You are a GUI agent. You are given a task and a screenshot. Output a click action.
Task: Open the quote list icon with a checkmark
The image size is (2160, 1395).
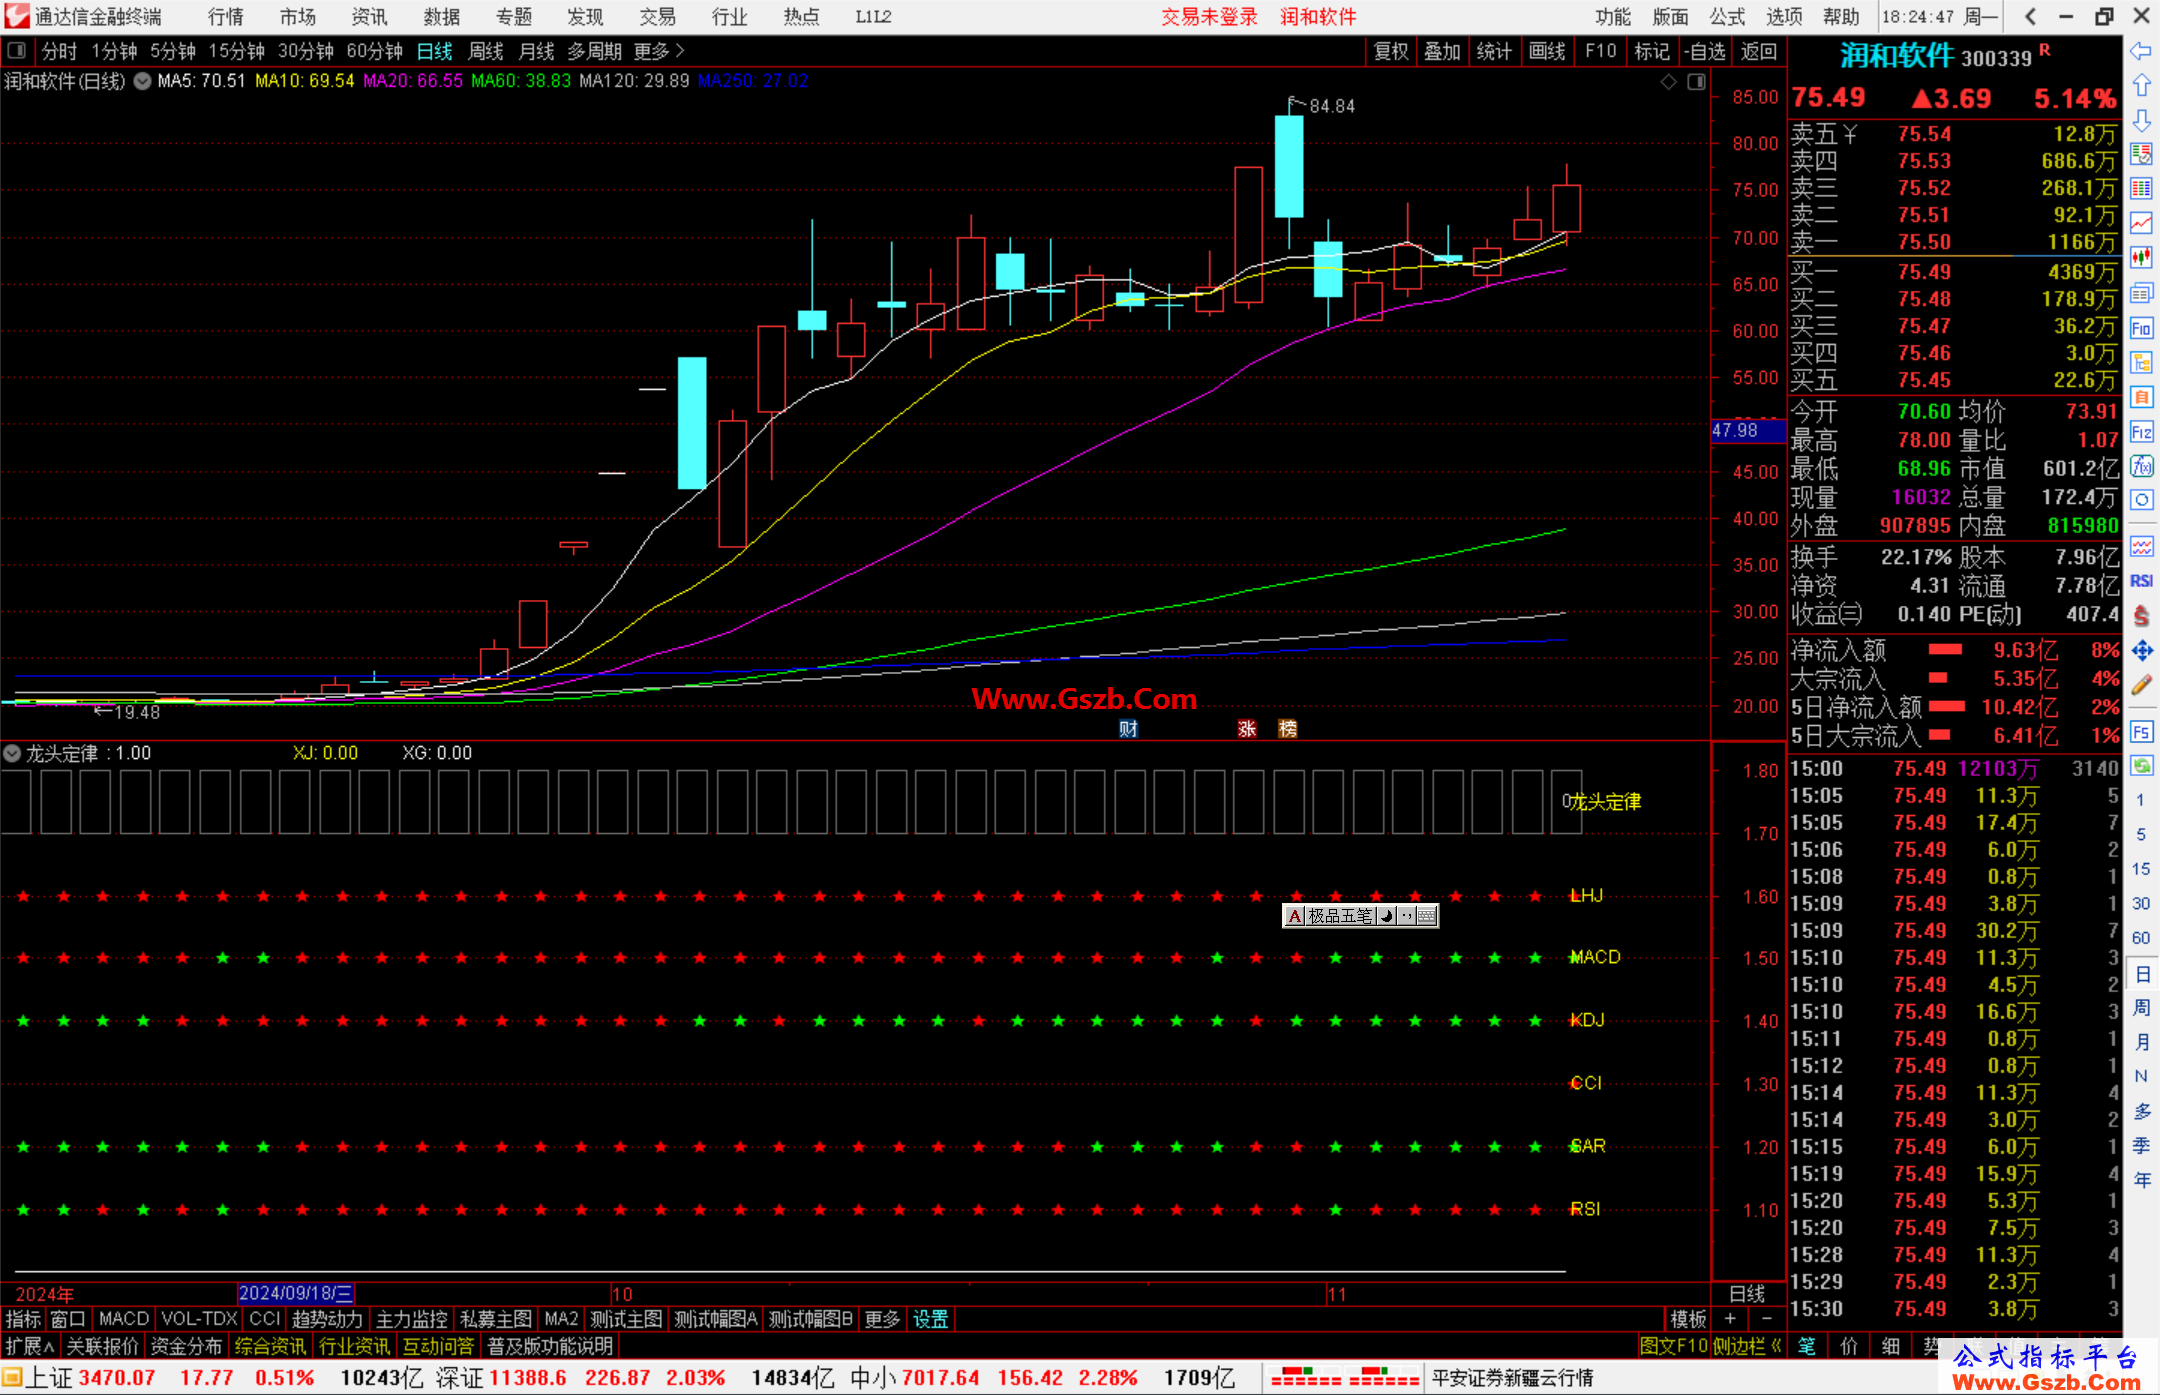pyautogui.click(x=2141, y=154)
